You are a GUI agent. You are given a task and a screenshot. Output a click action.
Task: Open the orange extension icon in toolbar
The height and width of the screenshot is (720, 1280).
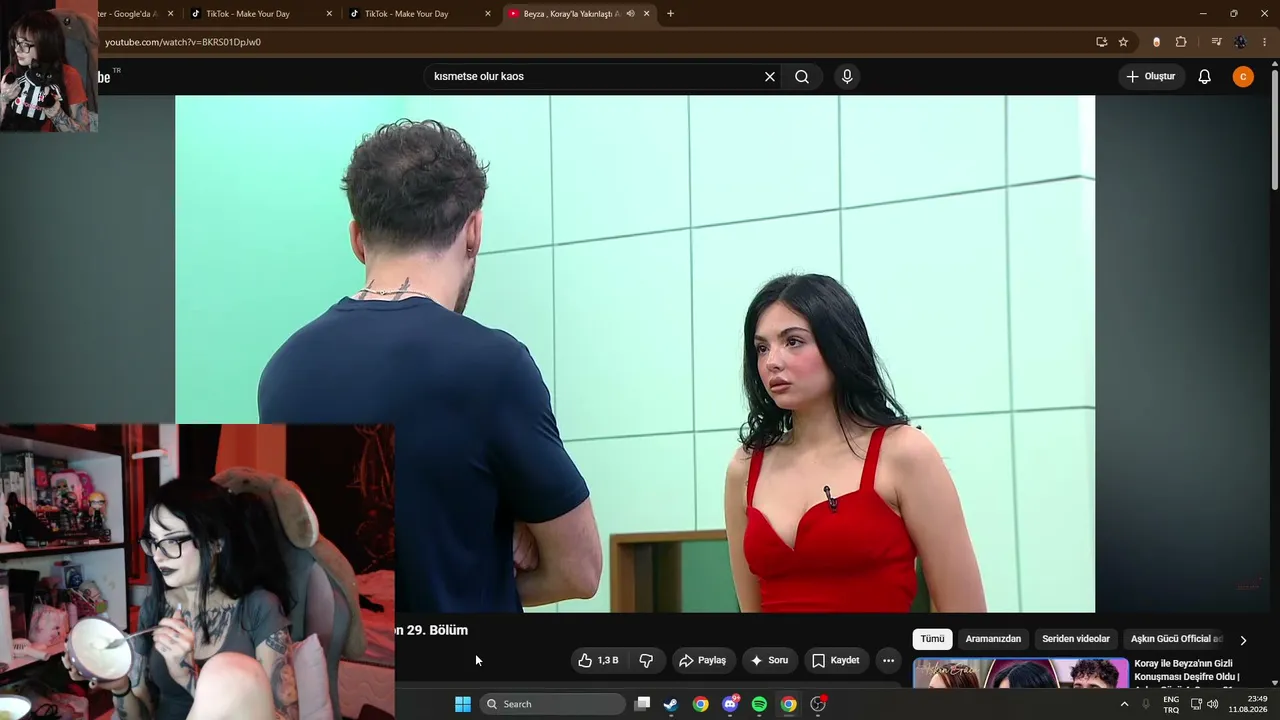[x=1157, y=42]
